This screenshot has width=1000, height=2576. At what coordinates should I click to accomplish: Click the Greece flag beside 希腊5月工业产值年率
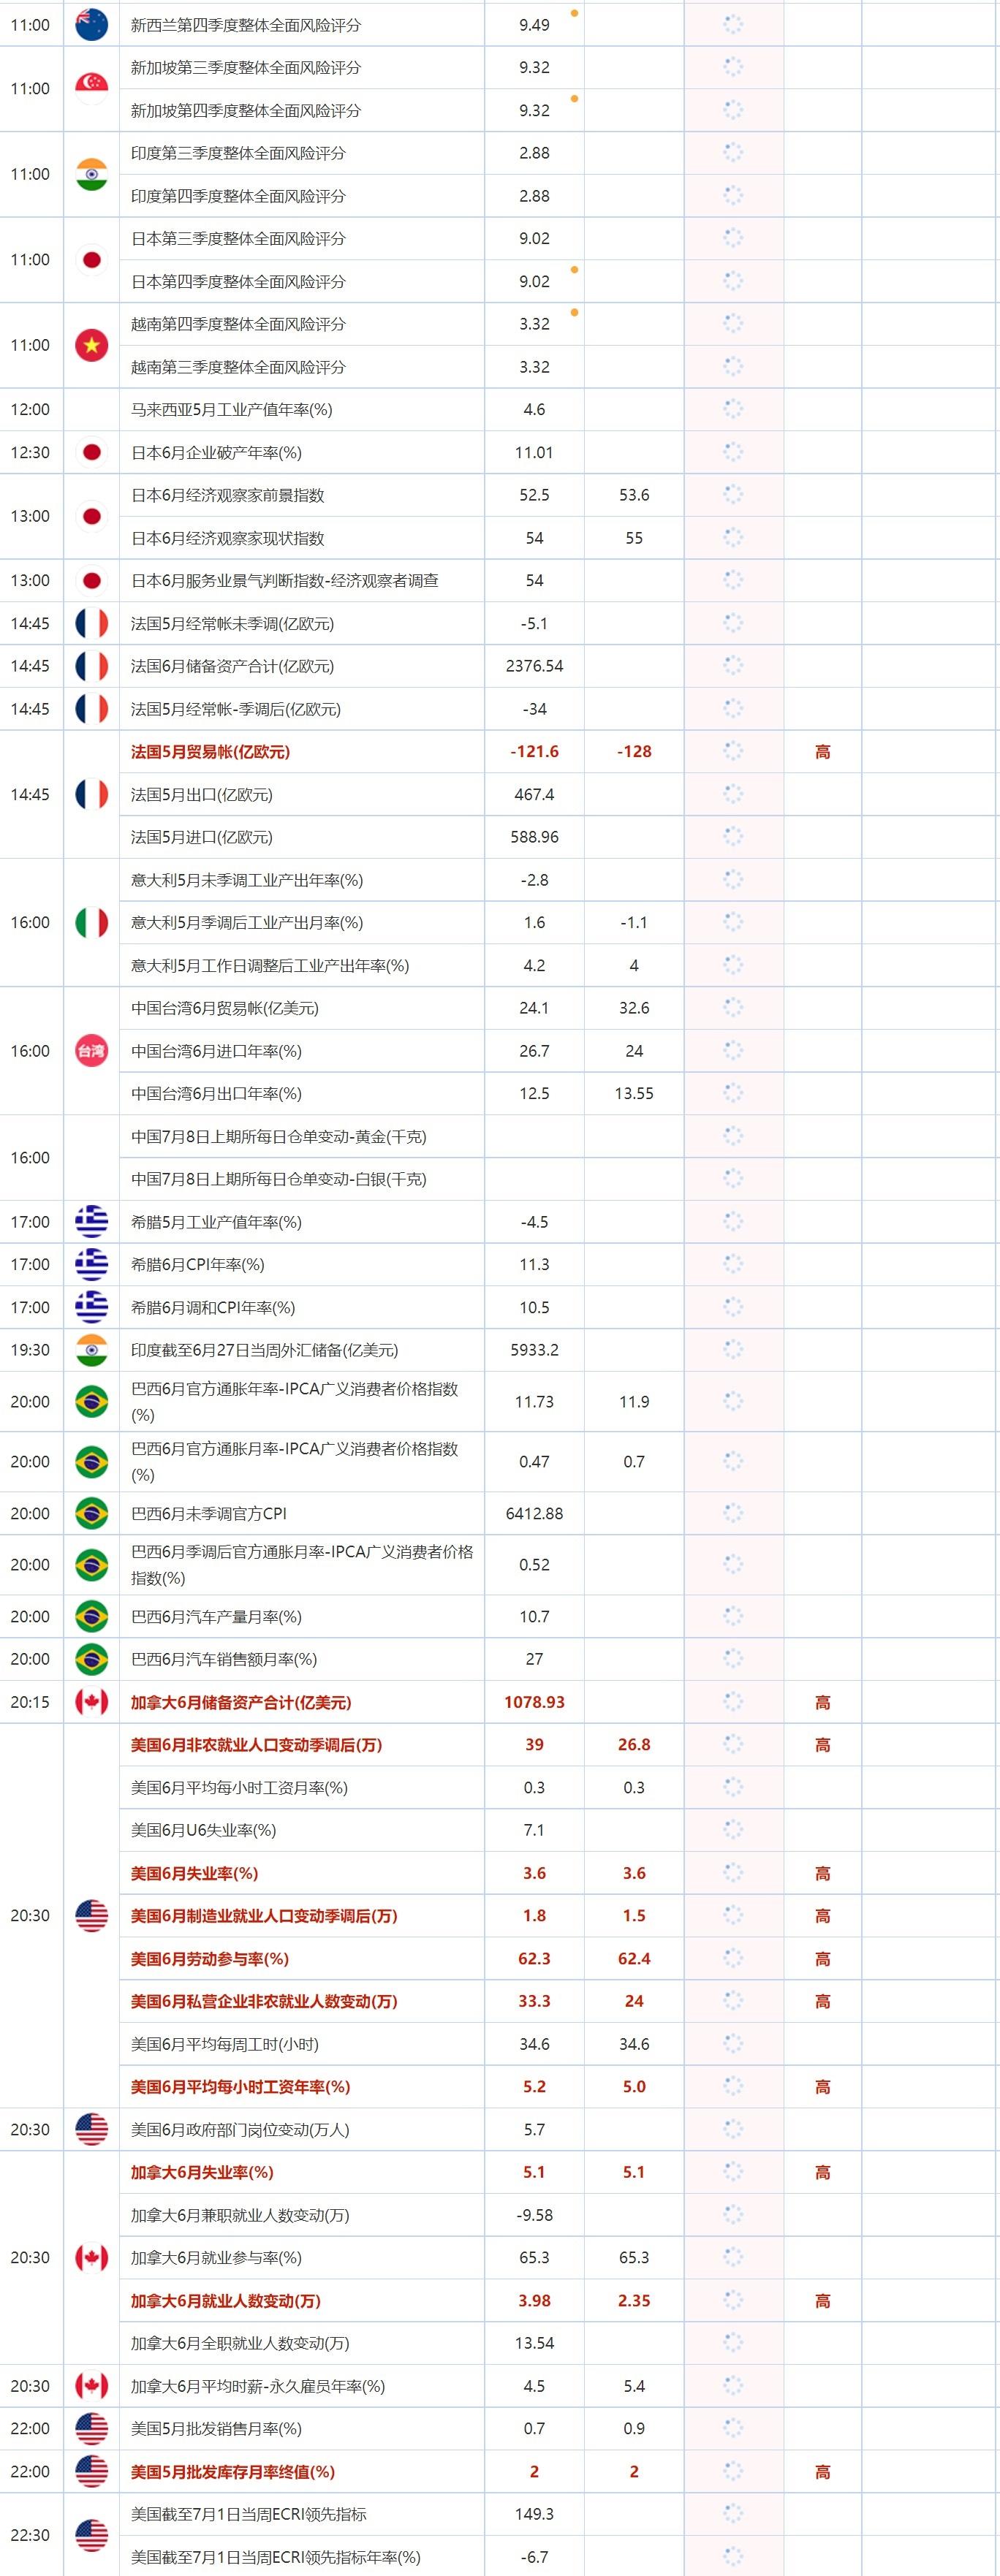pos(91,1221)
